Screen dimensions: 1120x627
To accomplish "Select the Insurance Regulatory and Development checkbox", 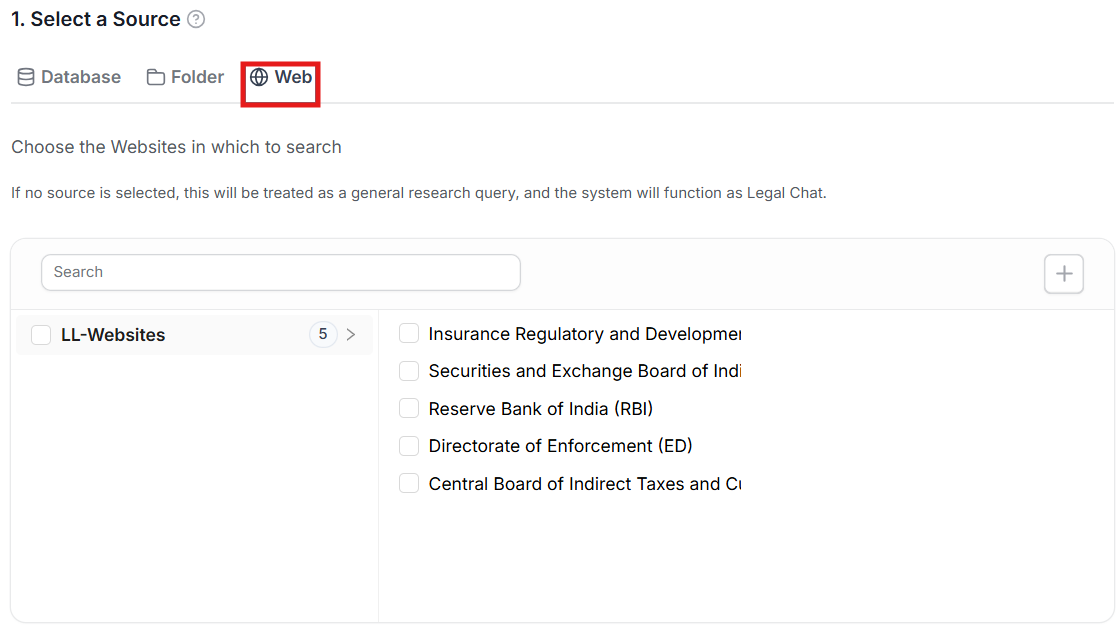I will pyautogui.click(x=409, y=334).
